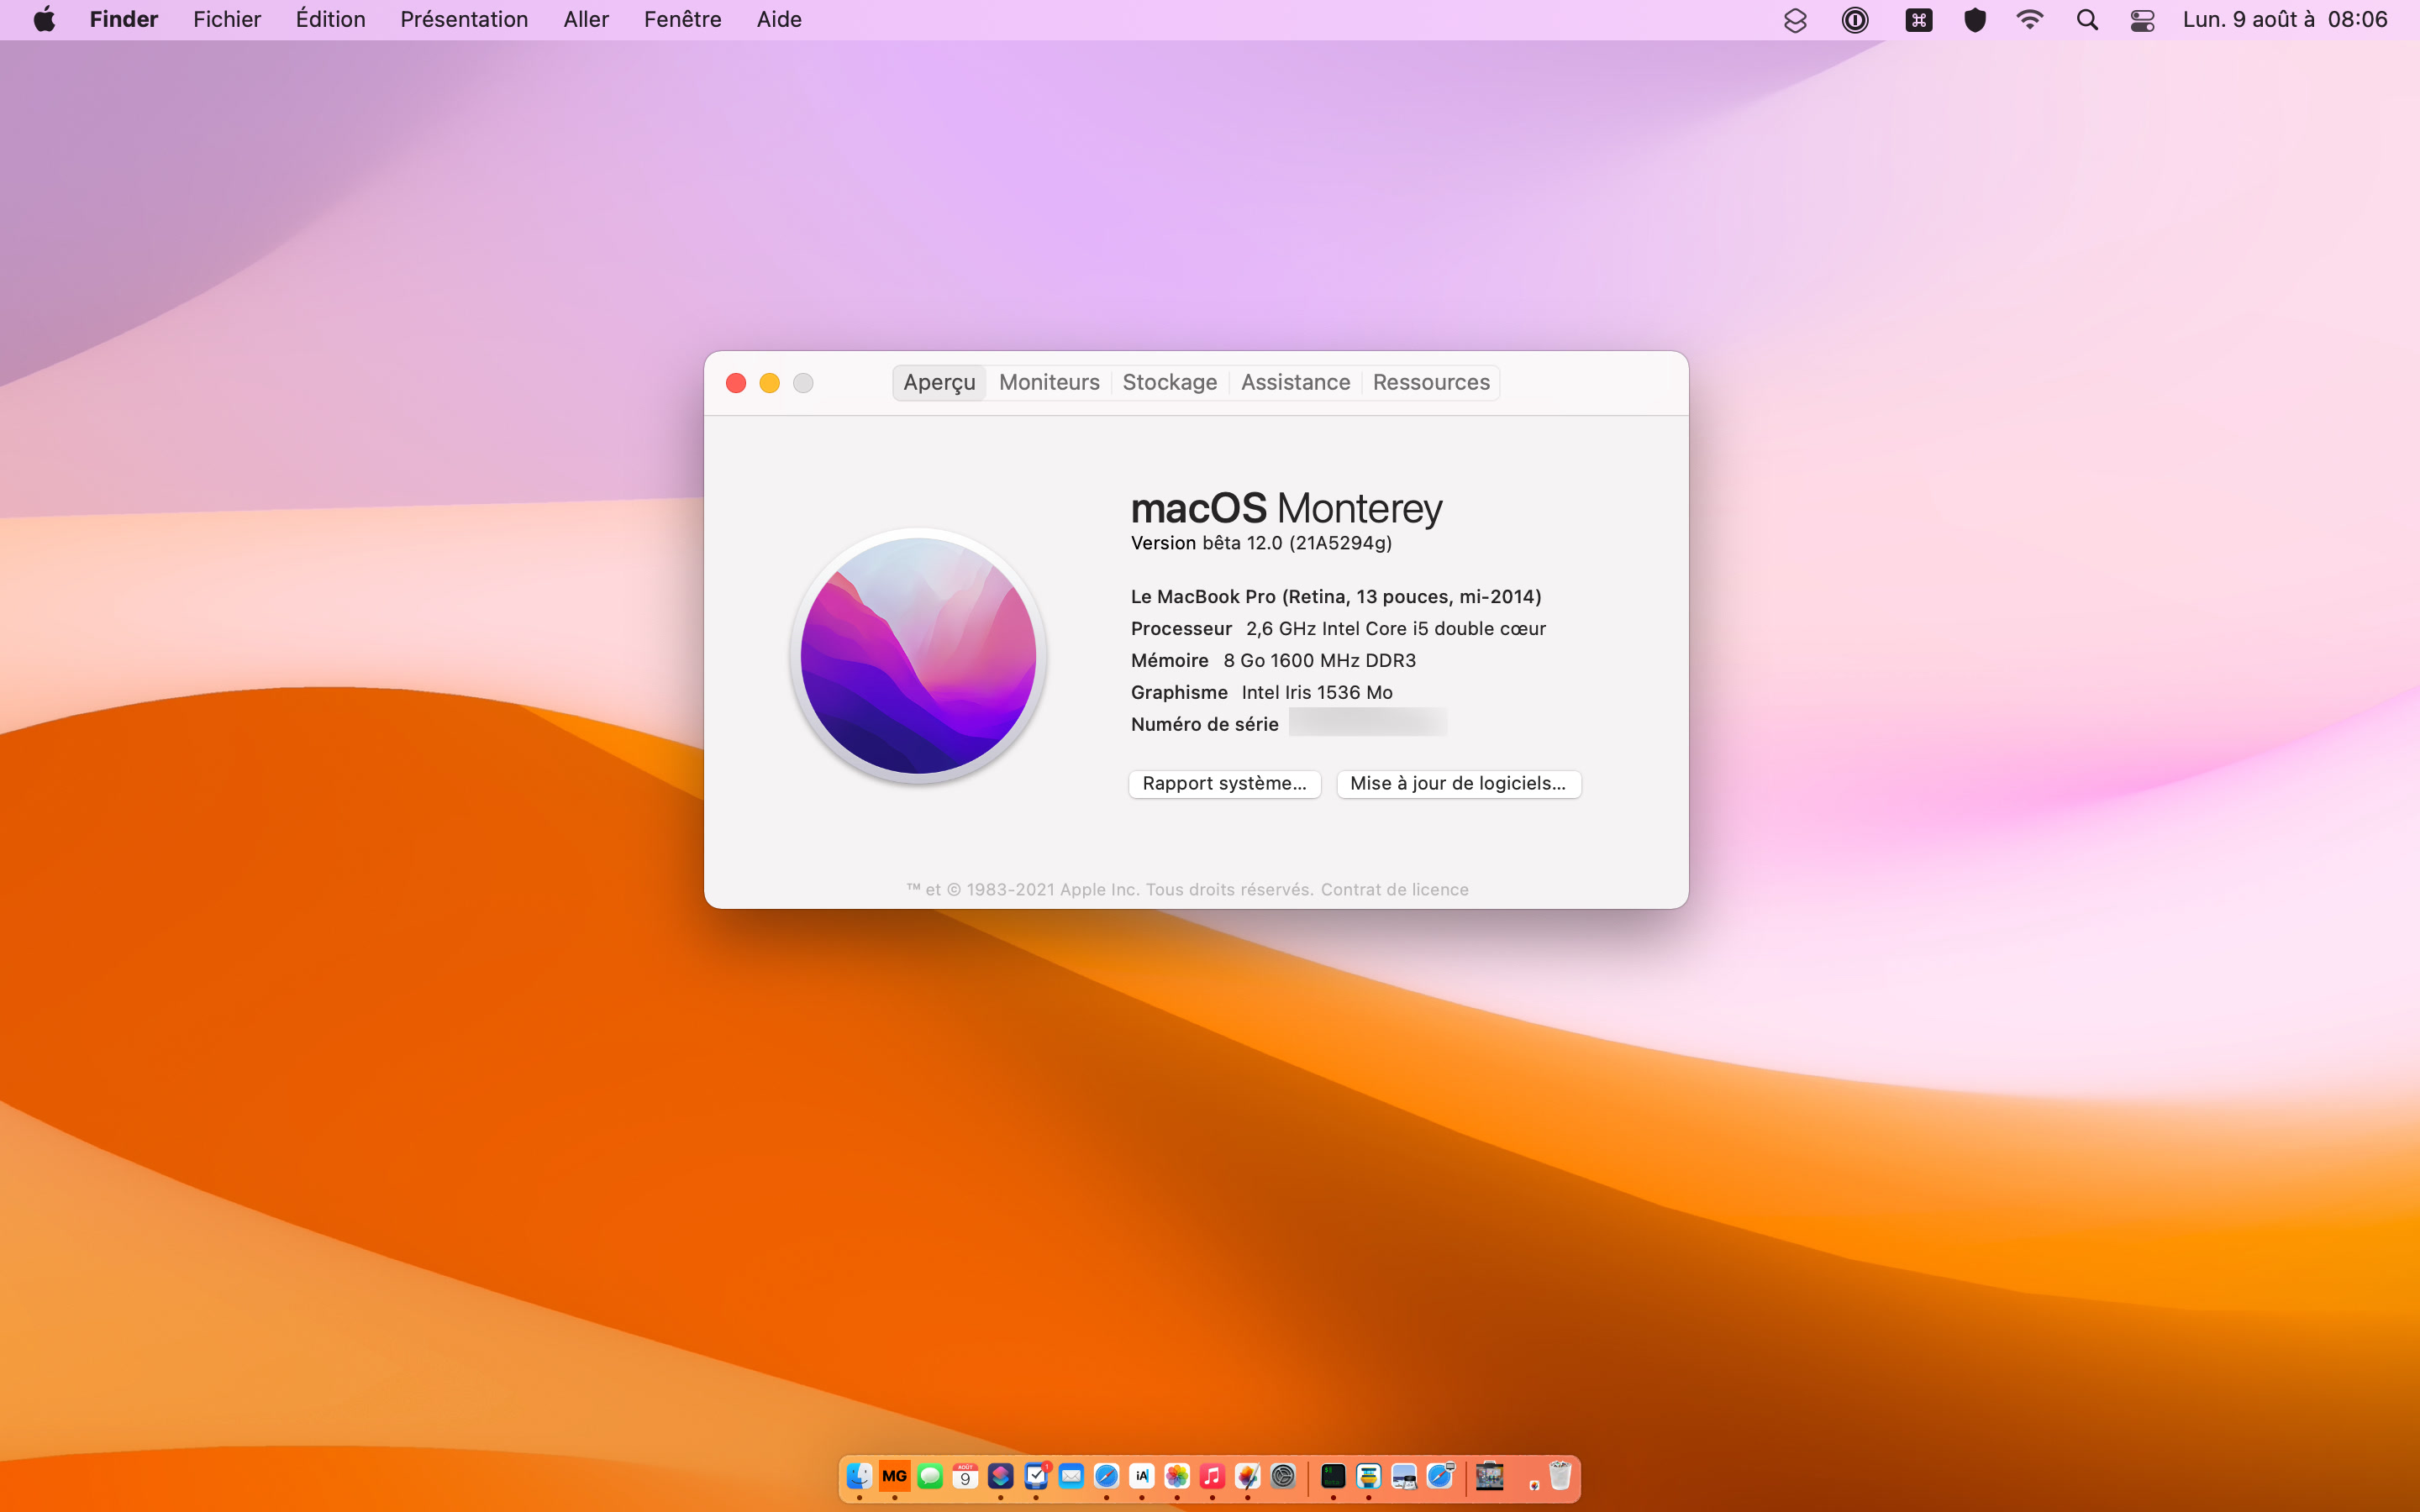Open System Preferences from the Dock
2420x1512 pixels.
1283,1476
